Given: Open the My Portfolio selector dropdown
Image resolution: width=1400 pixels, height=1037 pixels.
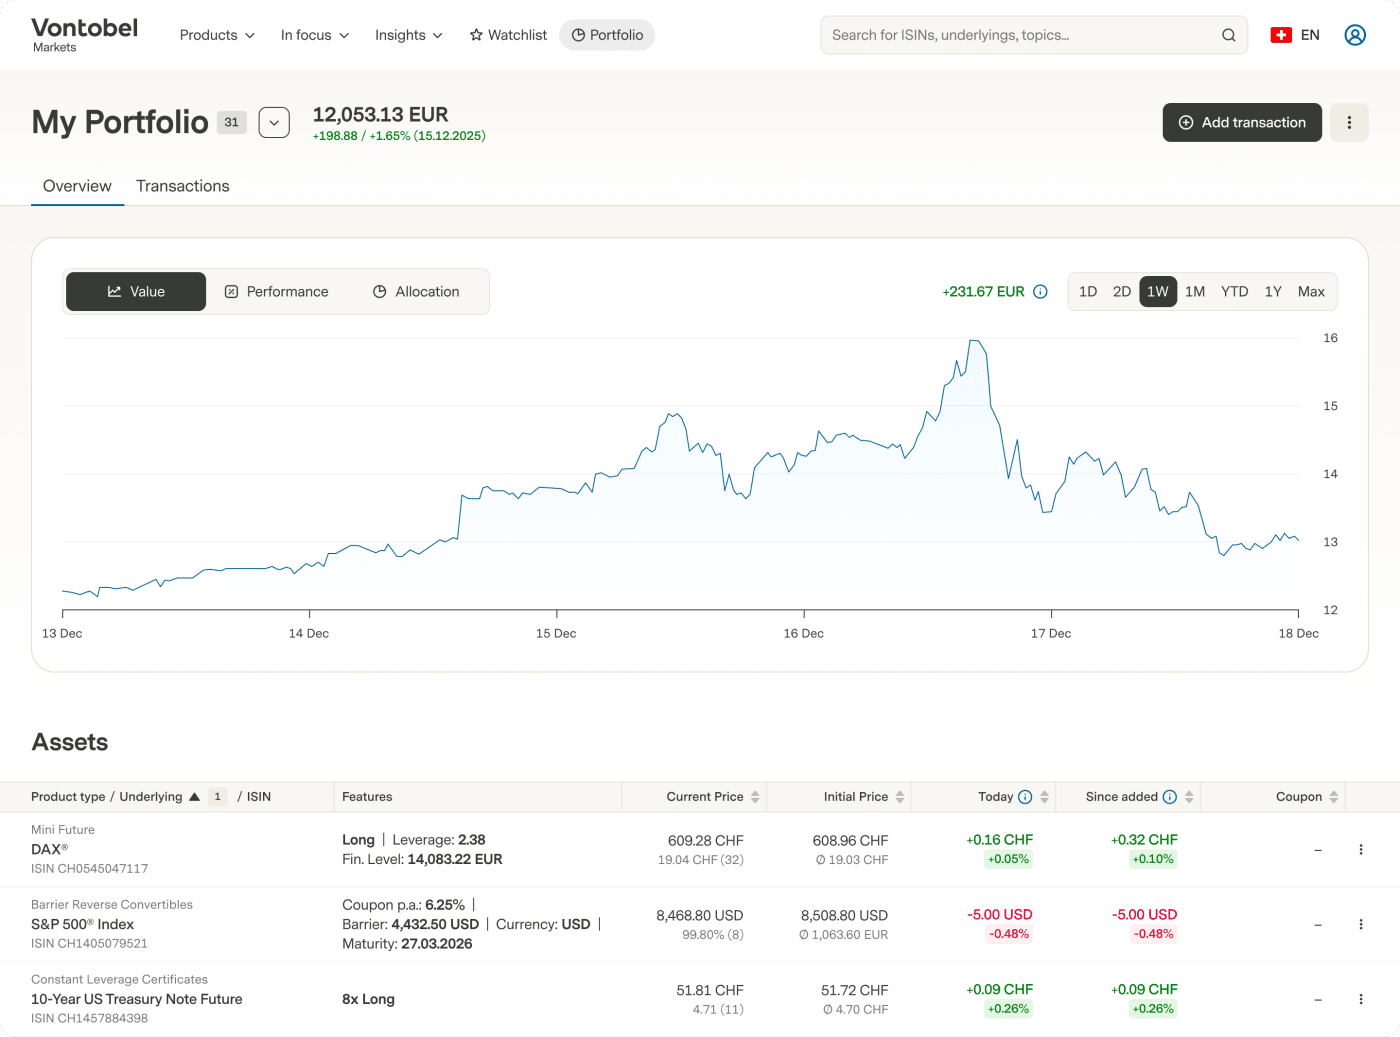Looking at the screenshot, I should (x=274, y=122).
